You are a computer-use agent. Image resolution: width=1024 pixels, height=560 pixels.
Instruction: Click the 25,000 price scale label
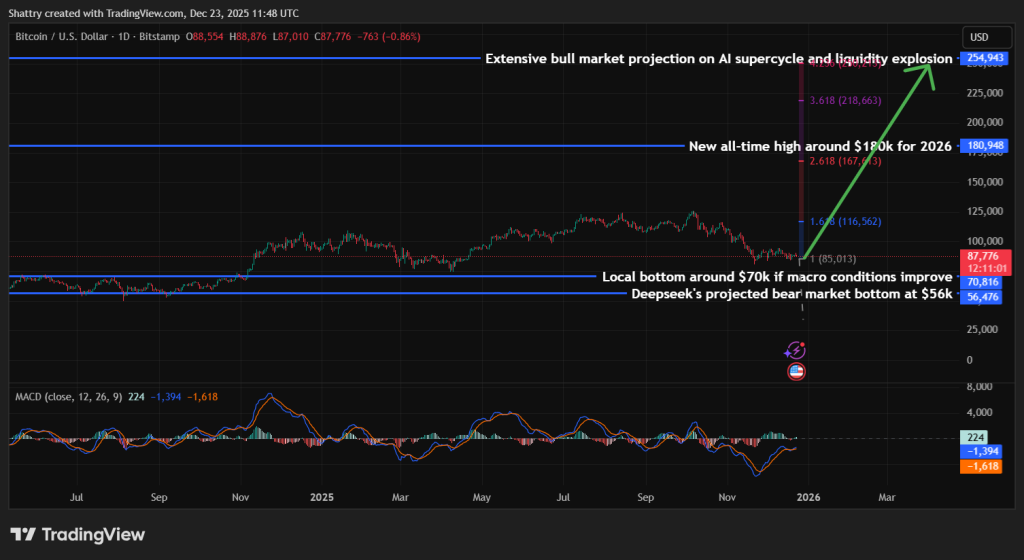[x=982, y=330]
